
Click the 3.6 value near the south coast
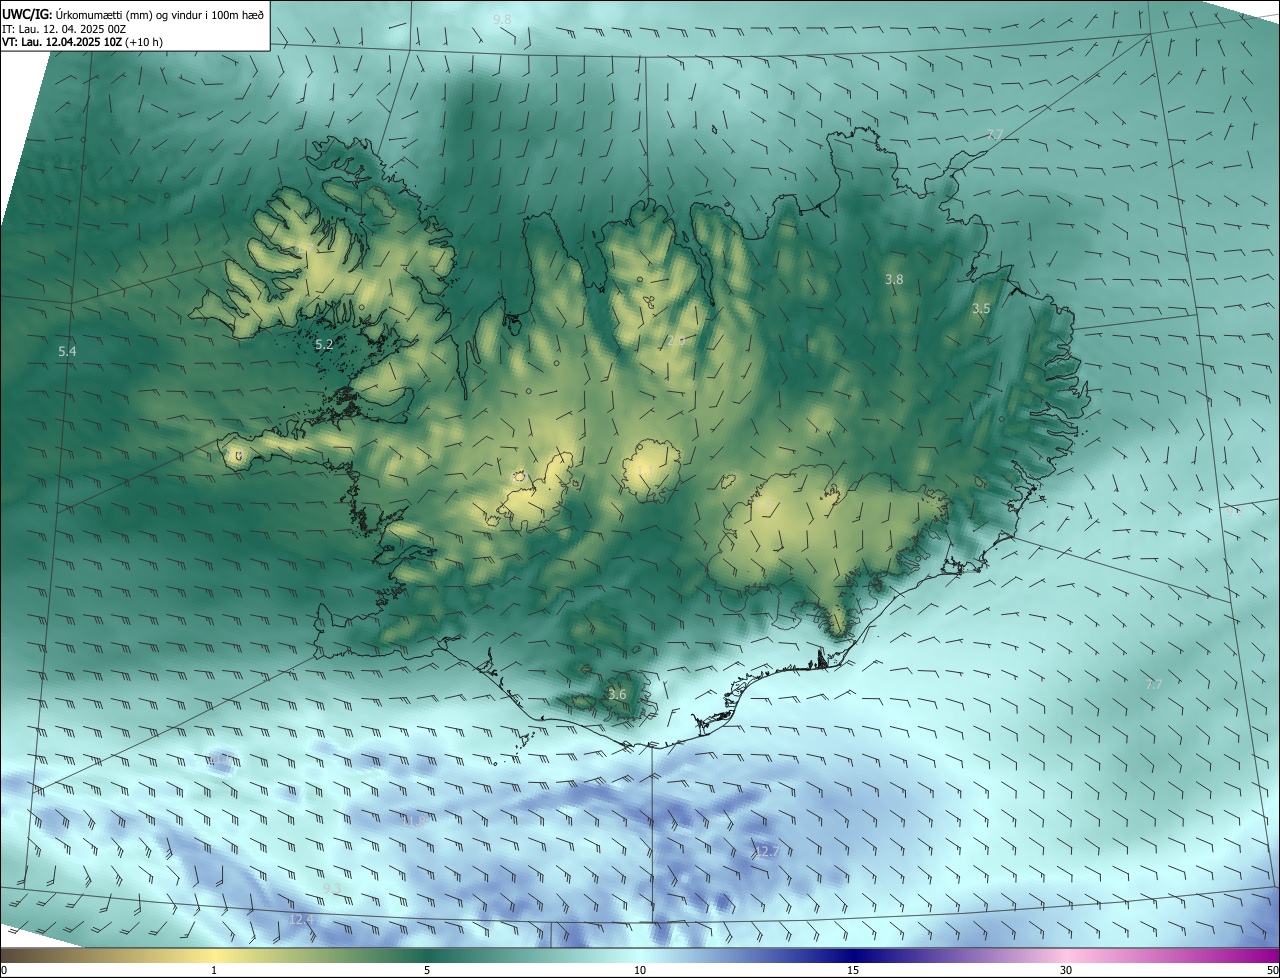tap(617, 694)
